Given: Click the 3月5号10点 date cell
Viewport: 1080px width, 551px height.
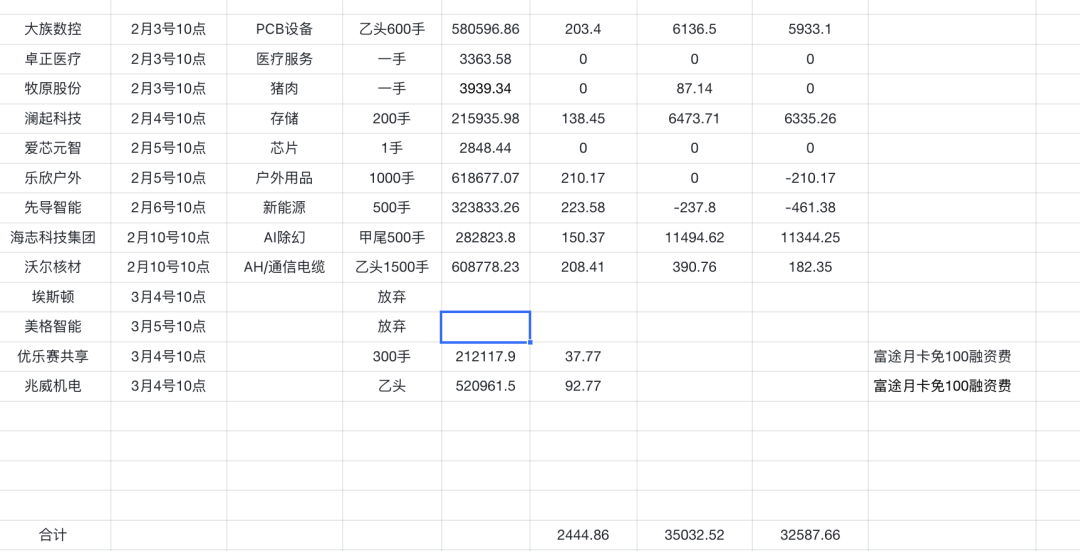Looking at the screenshot, I should tap(169, 326).
